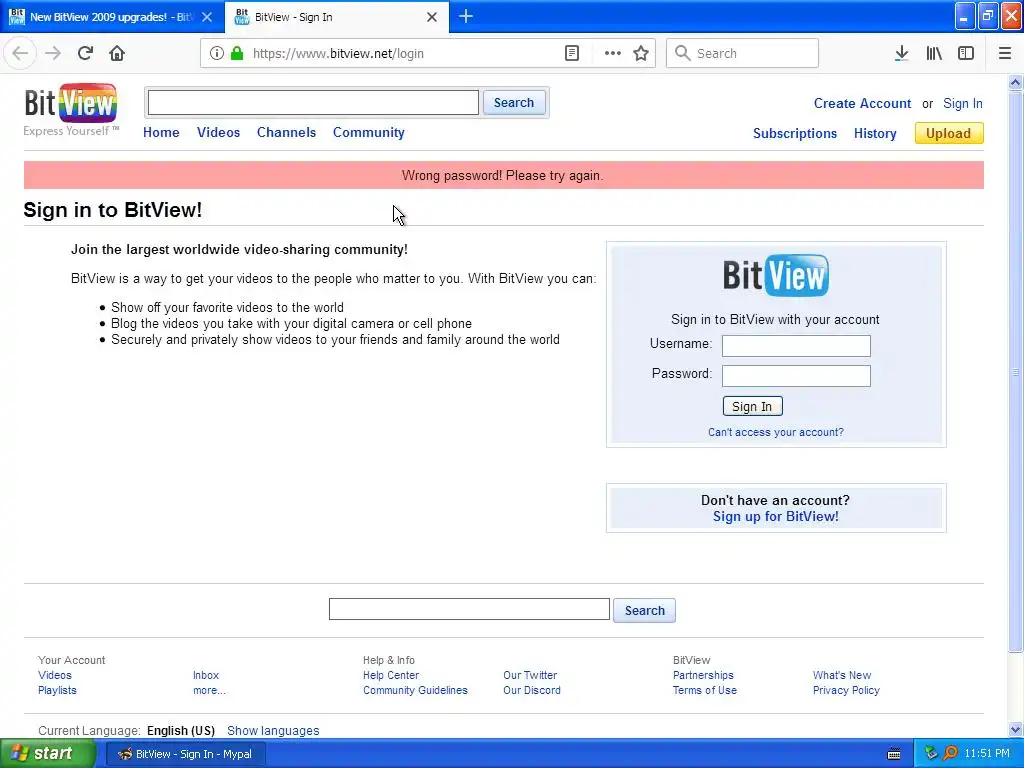The width and height of the screenshot is (1024, 768).
Task: Click the bottom Search button
Action: click(644, 611)
